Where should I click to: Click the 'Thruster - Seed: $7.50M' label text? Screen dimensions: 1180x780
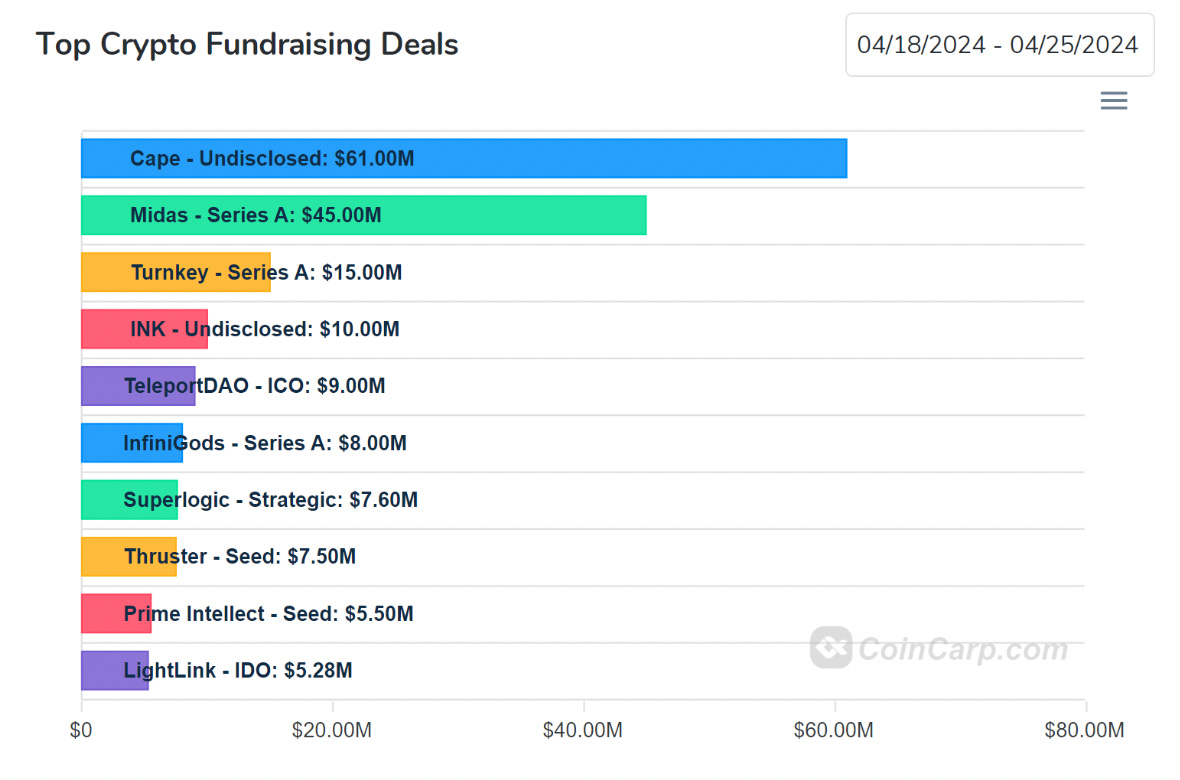(x=240, y=557)
